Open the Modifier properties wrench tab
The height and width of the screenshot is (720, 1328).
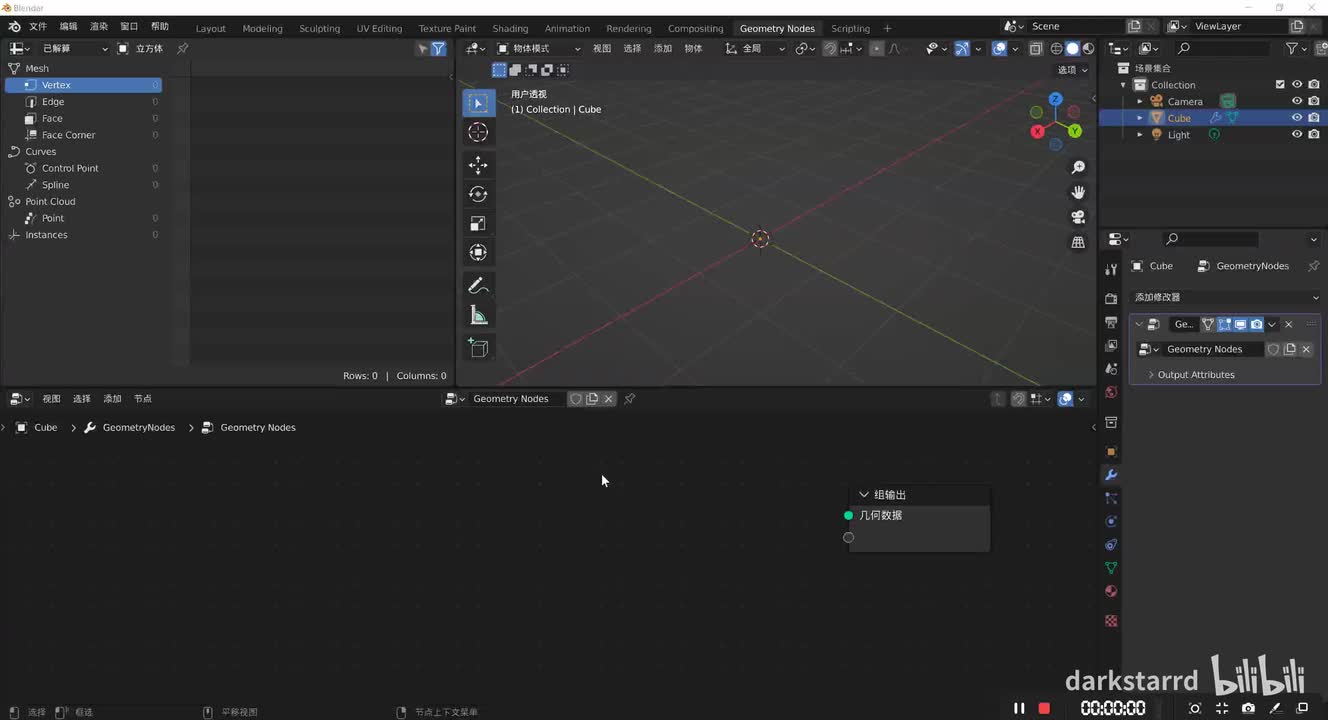(1111, 475)
